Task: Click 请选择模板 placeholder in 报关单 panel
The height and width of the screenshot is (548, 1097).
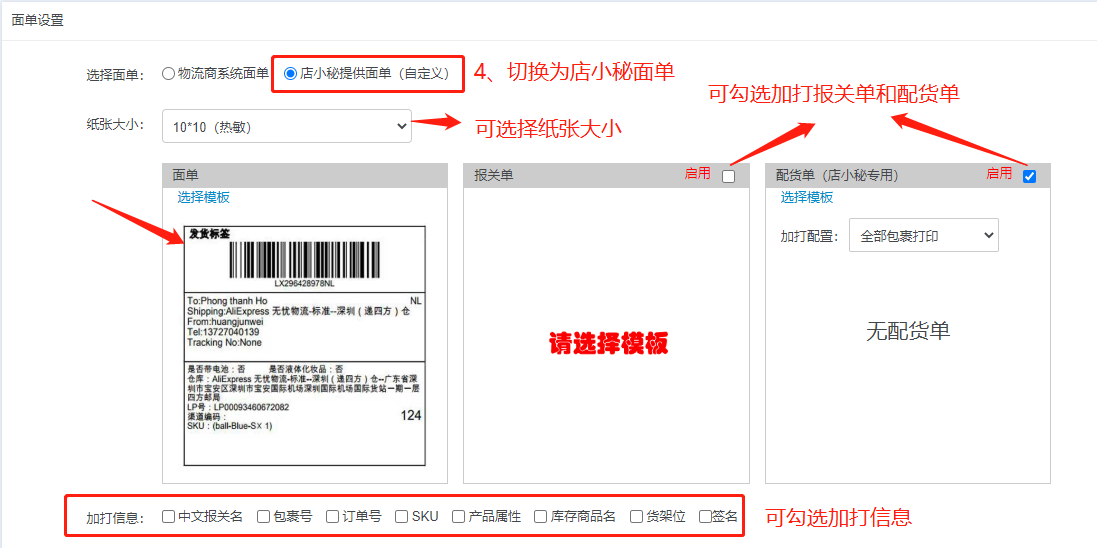Action: coord(608,344)
